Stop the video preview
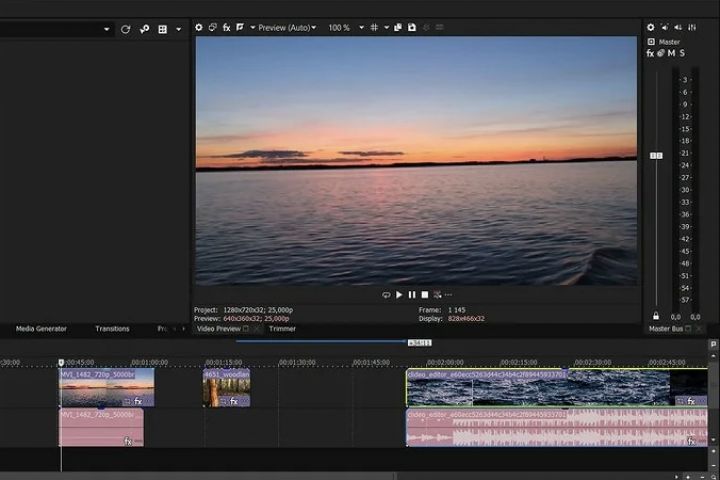Image resolution: width=720 pixels, height=480 pixels. 425,295
